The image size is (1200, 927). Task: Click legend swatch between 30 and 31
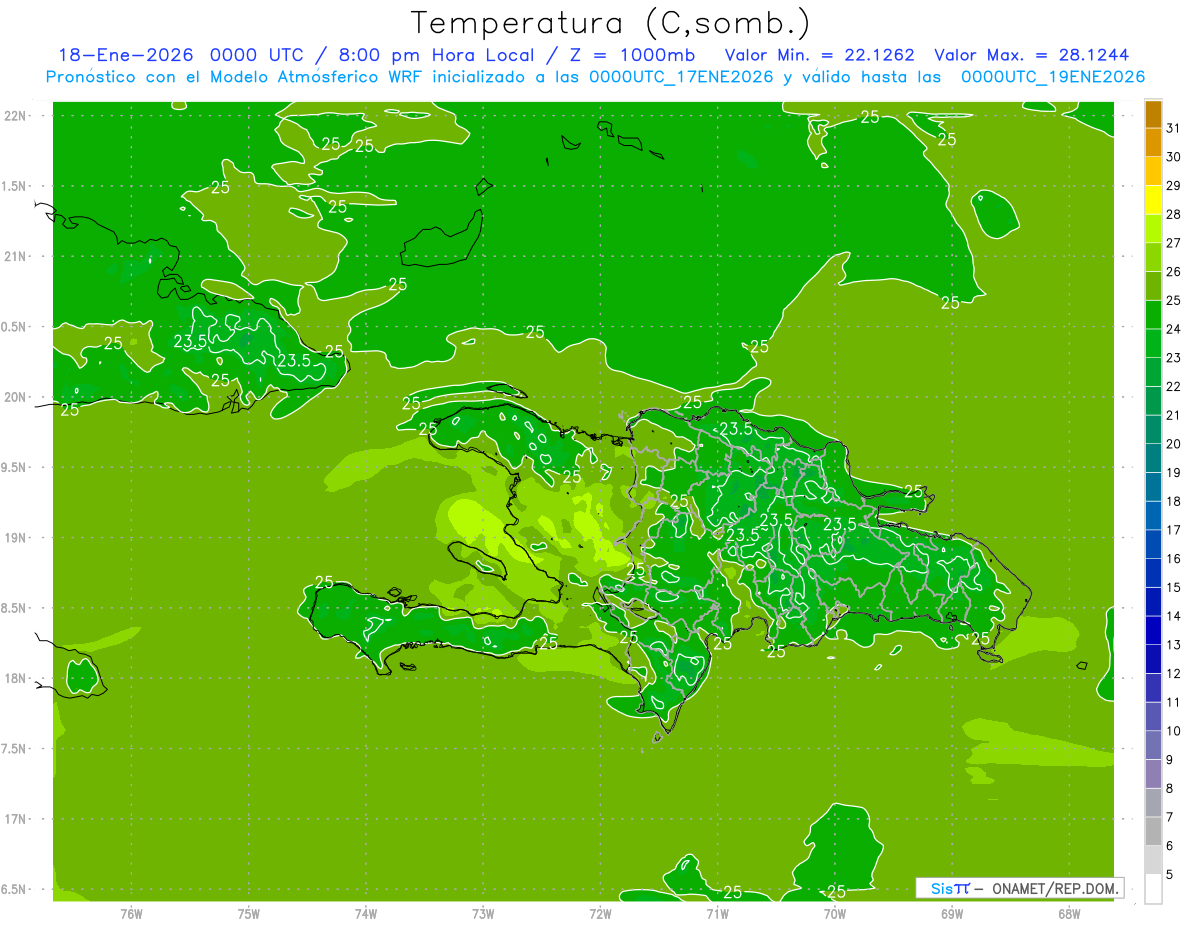pos(1153,143)
